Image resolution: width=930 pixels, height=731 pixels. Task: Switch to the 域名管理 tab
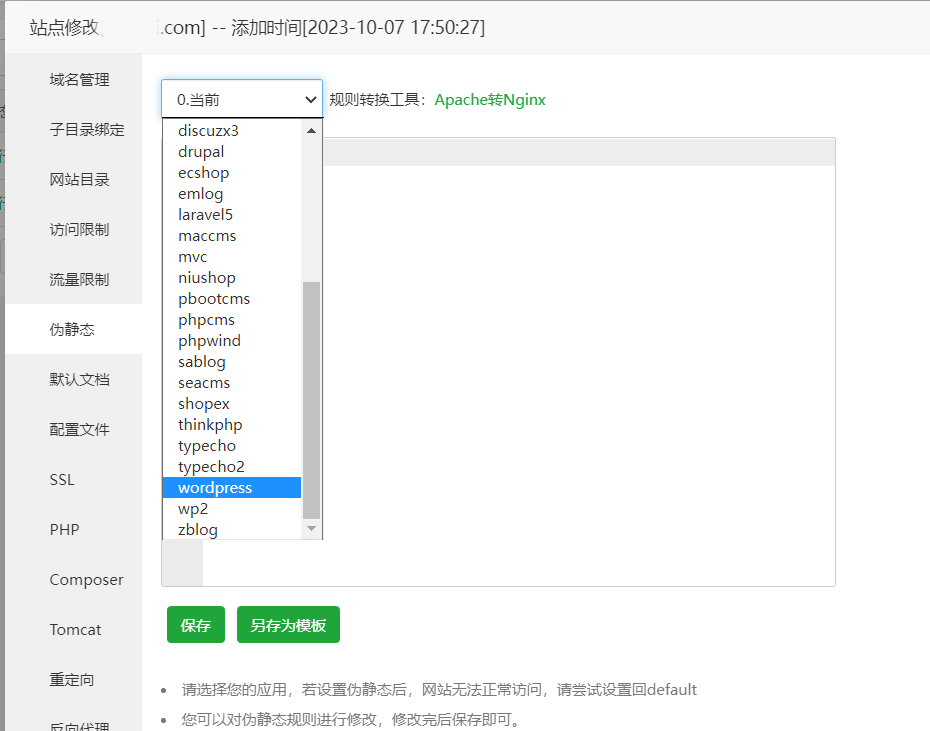click(x=79, y=80)
